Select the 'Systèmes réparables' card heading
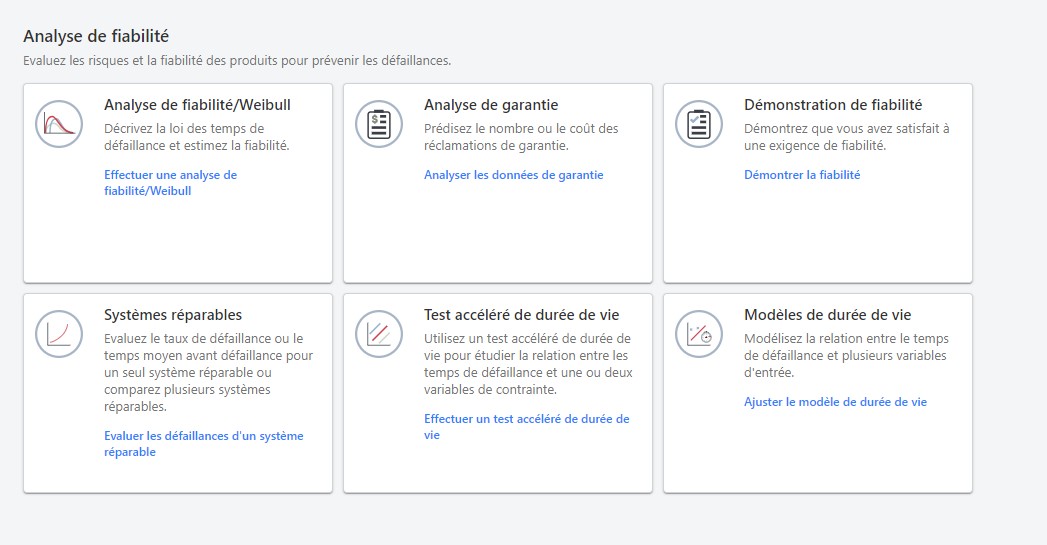 pos(172,314)
